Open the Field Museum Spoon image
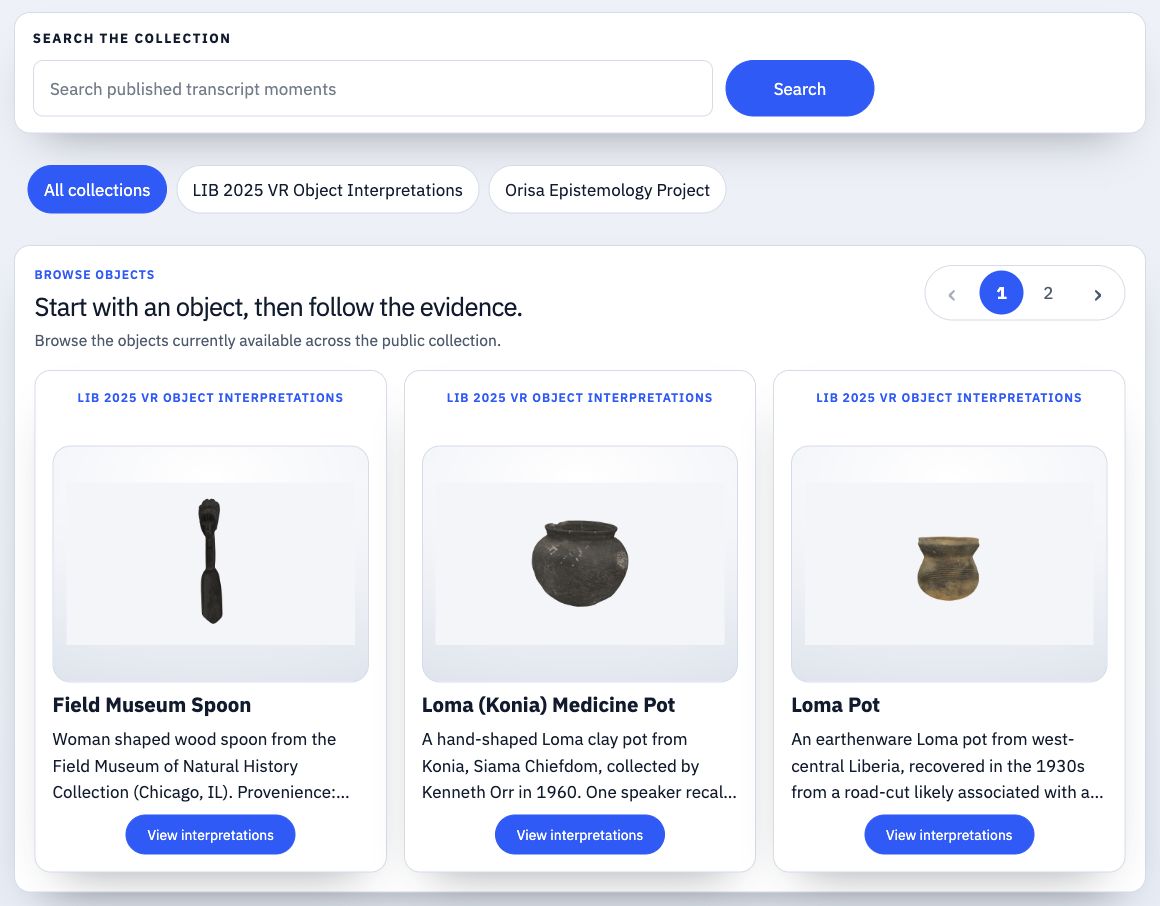 pyautogui.click(x=211, y=564)
